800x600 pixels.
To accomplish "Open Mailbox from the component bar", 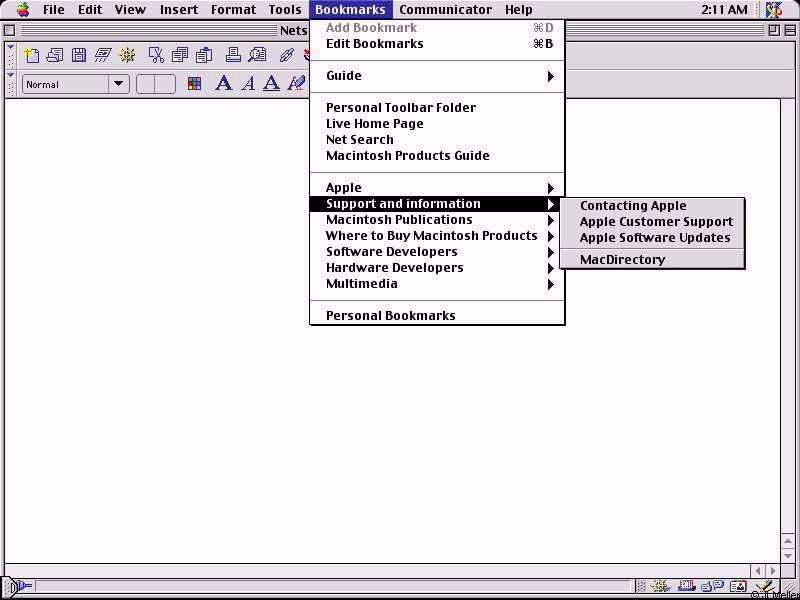I will [x=686, y=587].
